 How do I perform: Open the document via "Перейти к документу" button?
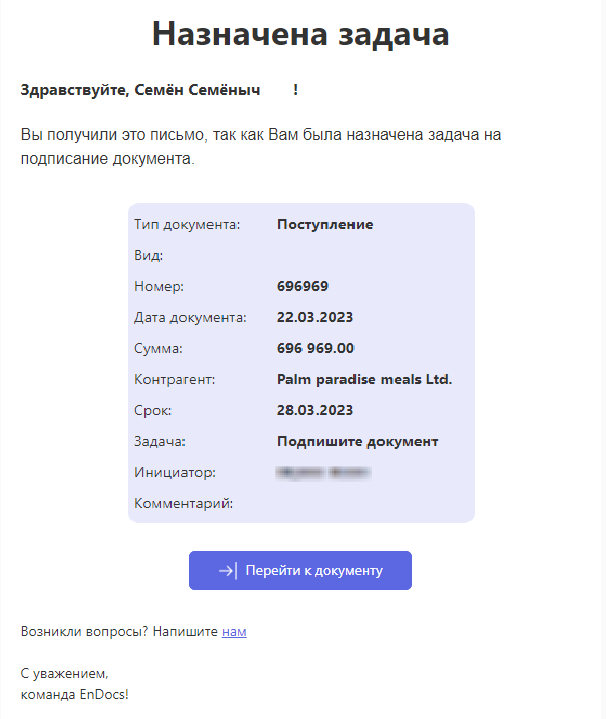pos(300,570)
